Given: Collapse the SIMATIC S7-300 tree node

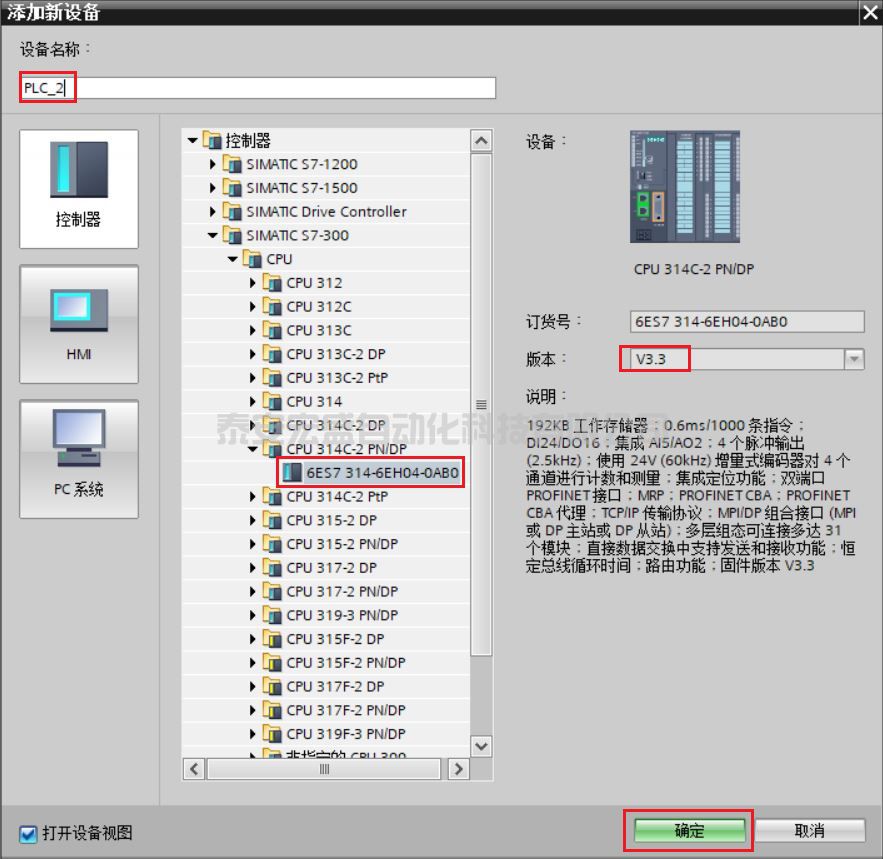Looking at the screenshot, I should click(213, 236).
